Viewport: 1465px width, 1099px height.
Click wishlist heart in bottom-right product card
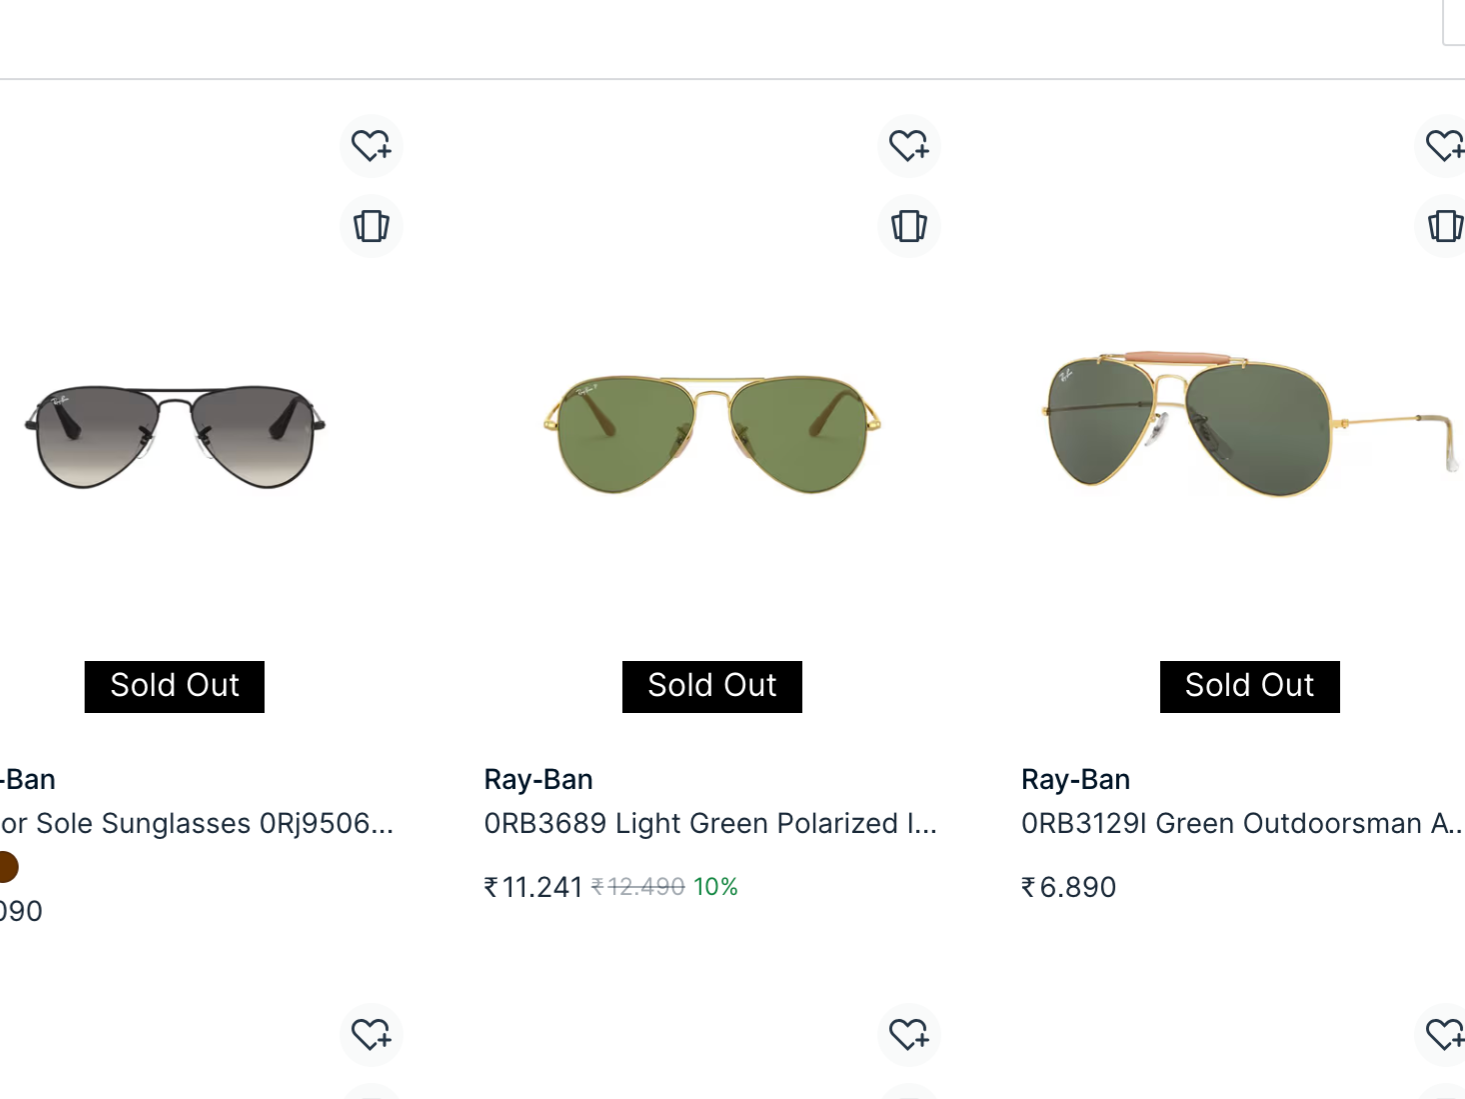tap(1443, 1034)
